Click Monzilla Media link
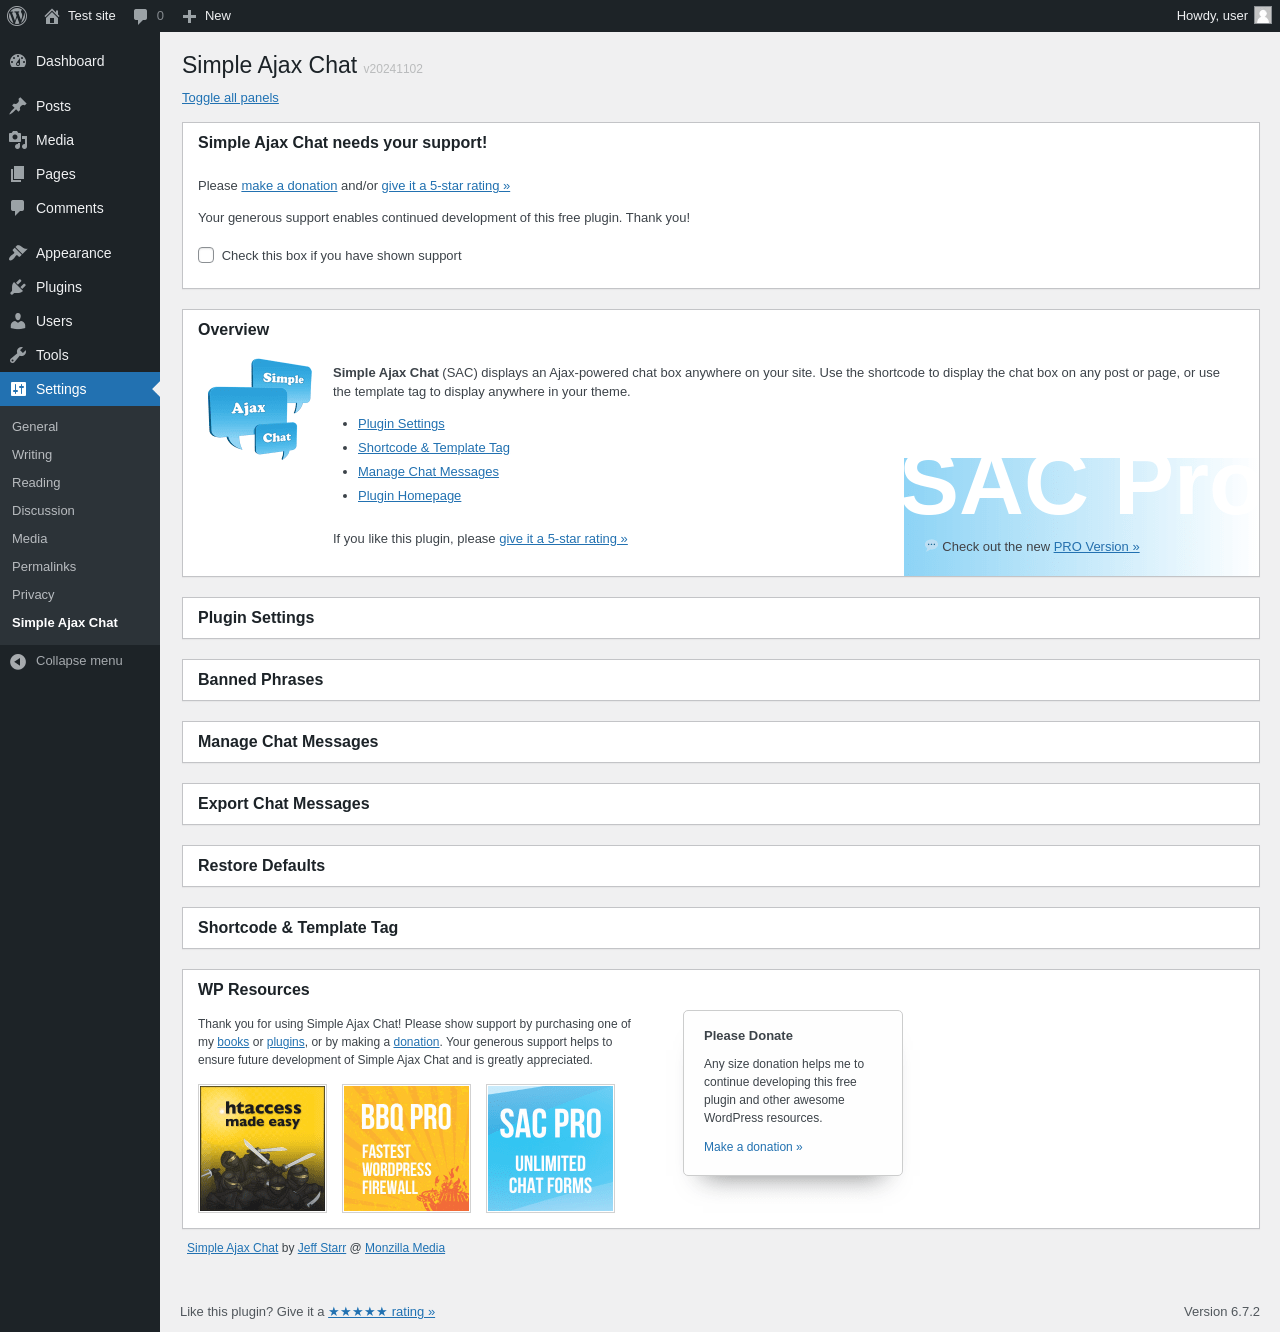 coord(405,1248)
